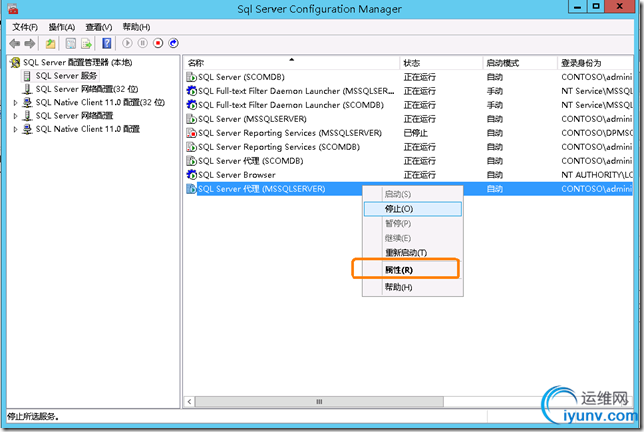
Task: Expand the SQL Native Client 11.0 配置 node
Action: [x=15, y=129]
